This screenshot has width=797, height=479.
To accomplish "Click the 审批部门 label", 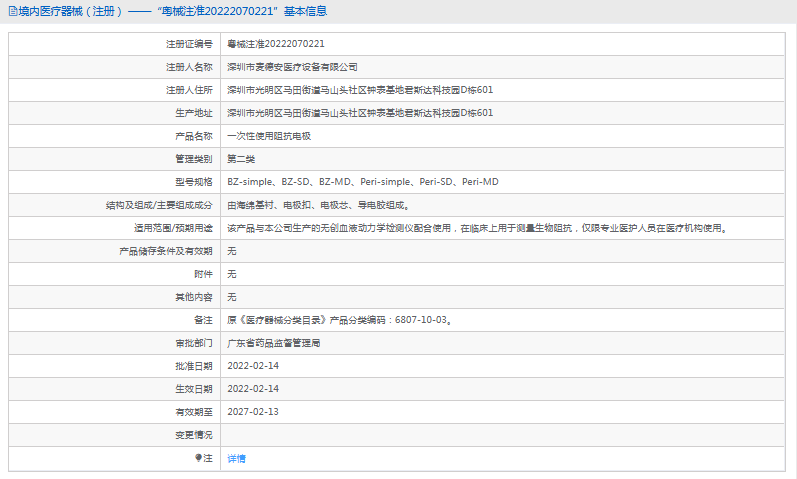I will tap(194, 343).
